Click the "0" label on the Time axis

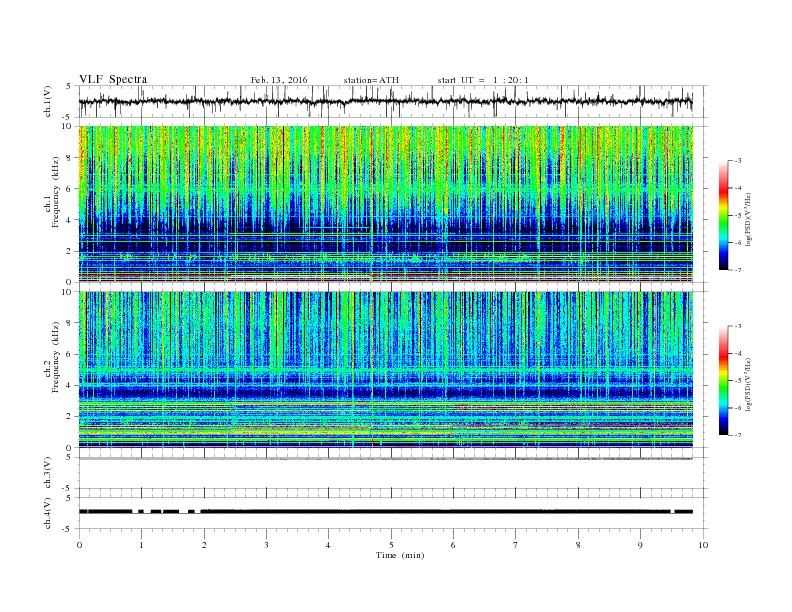(x=79, y=545)
